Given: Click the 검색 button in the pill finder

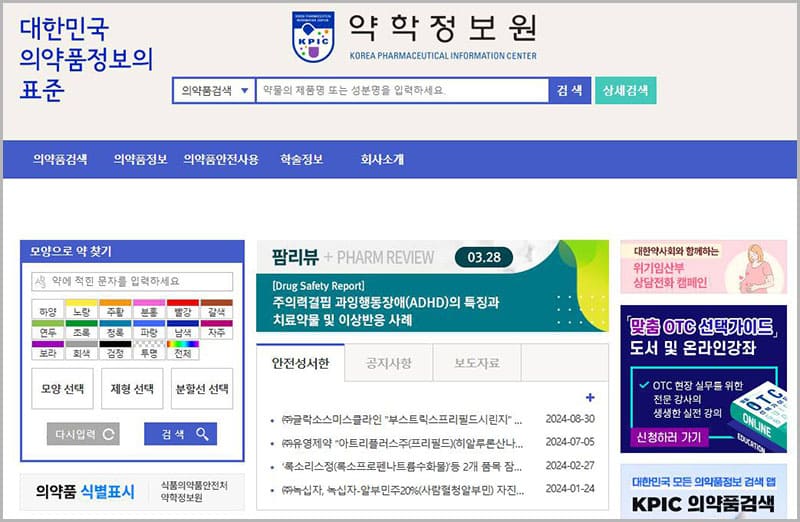Looking at the screenshot, I should 181,434.
